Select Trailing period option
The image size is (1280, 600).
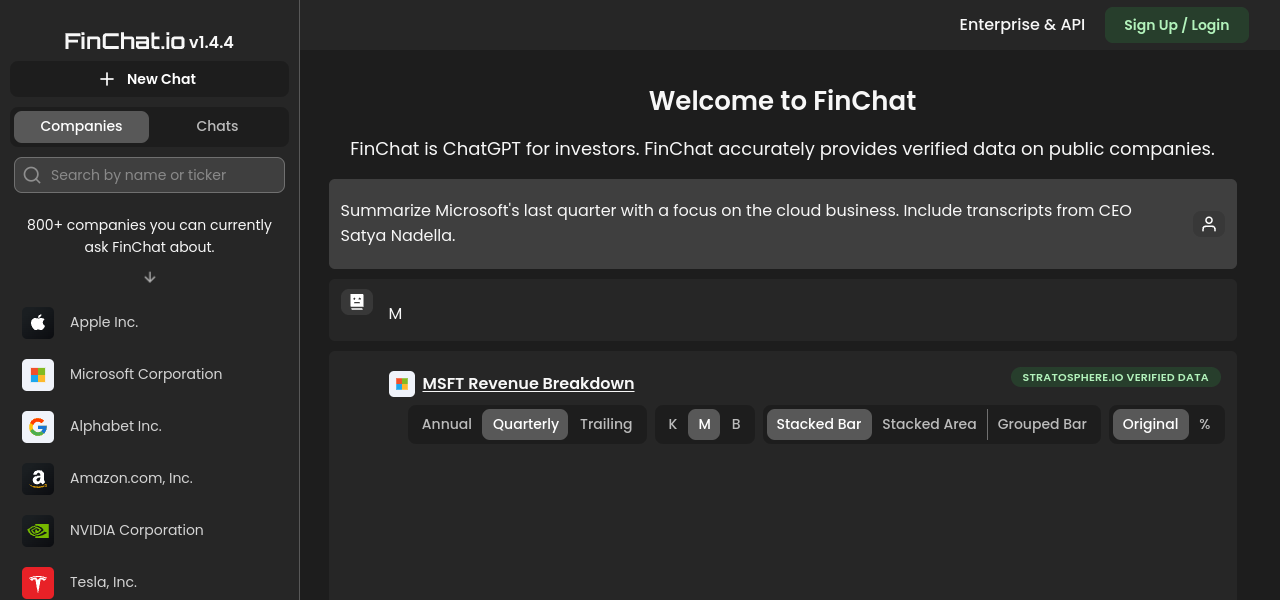[x=606, y=424]
